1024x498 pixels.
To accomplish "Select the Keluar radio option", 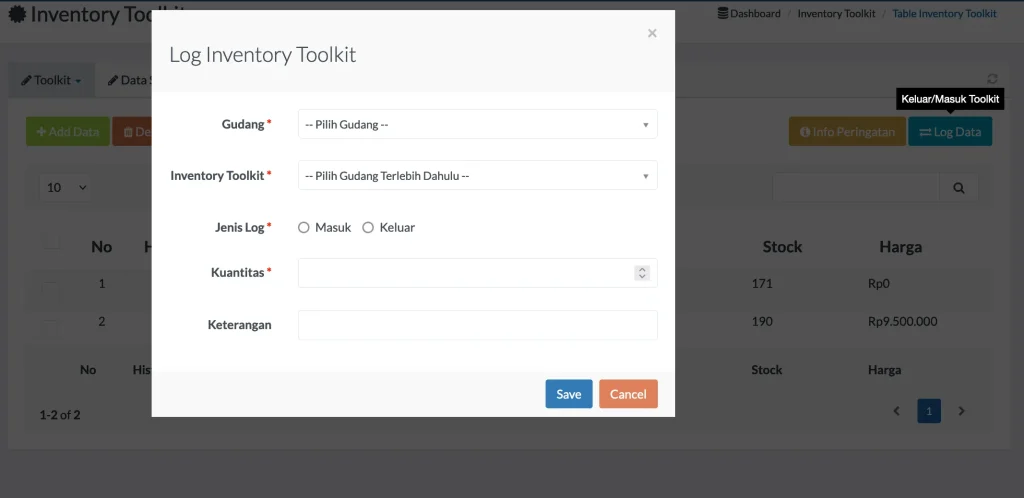I will click(x=368, y=228).
